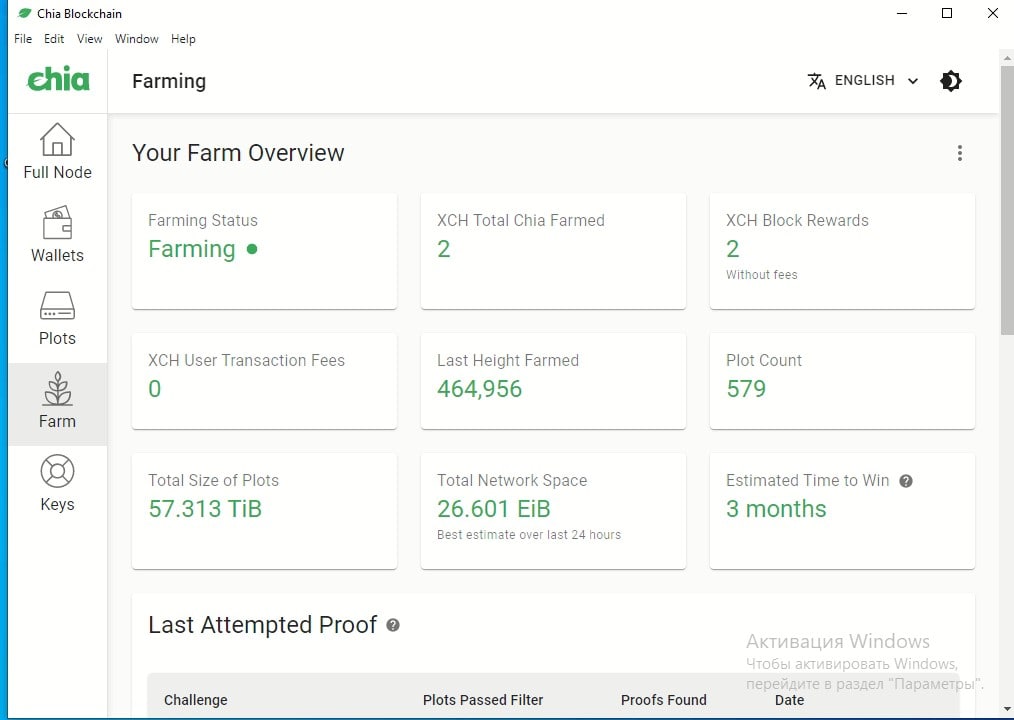Open the Help menu
The height and width of the screenshot is (720, 1014).
(183, 39)
